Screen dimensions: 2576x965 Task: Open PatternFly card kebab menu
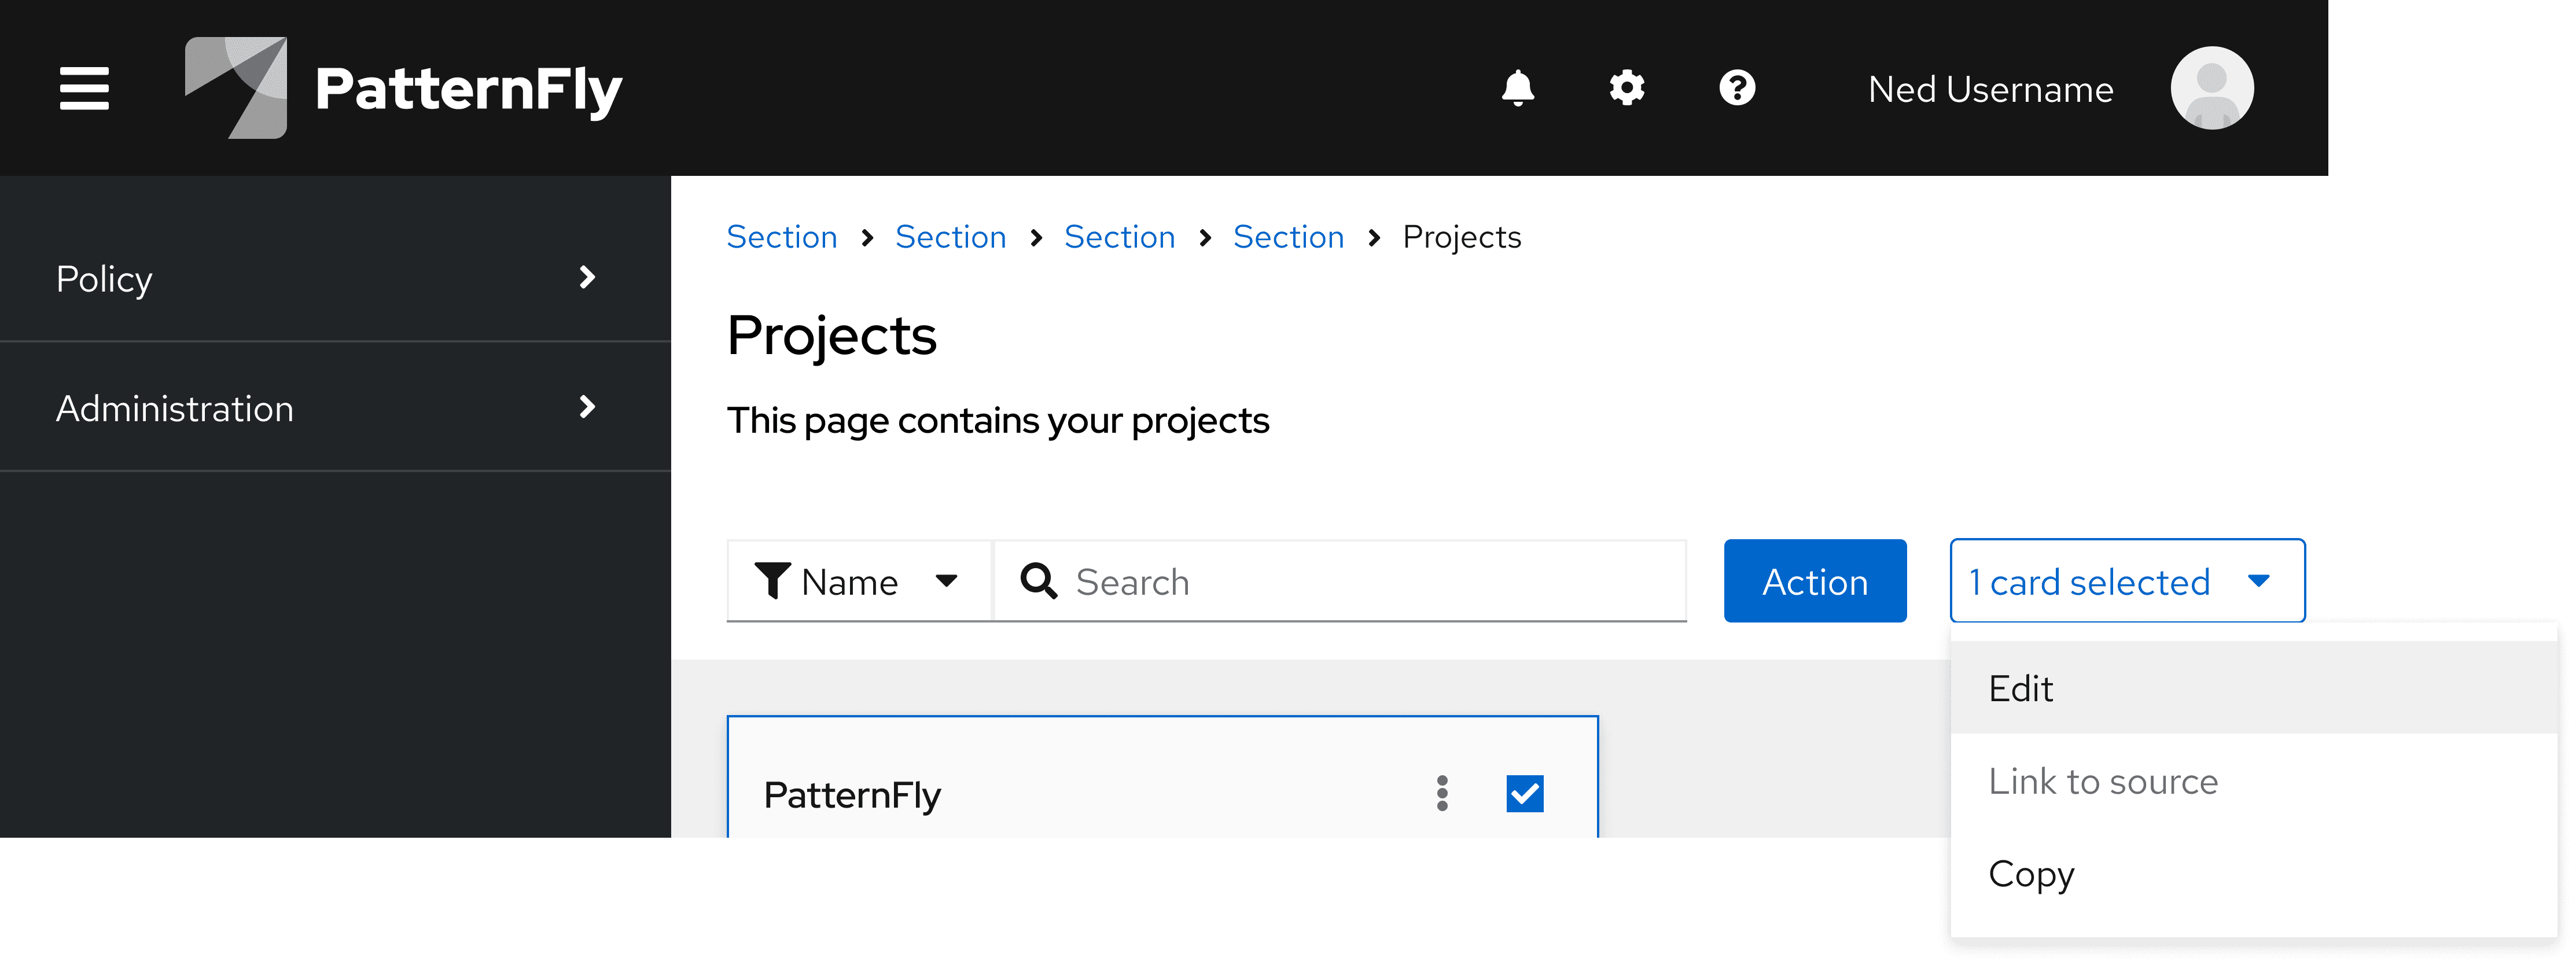1442,793
